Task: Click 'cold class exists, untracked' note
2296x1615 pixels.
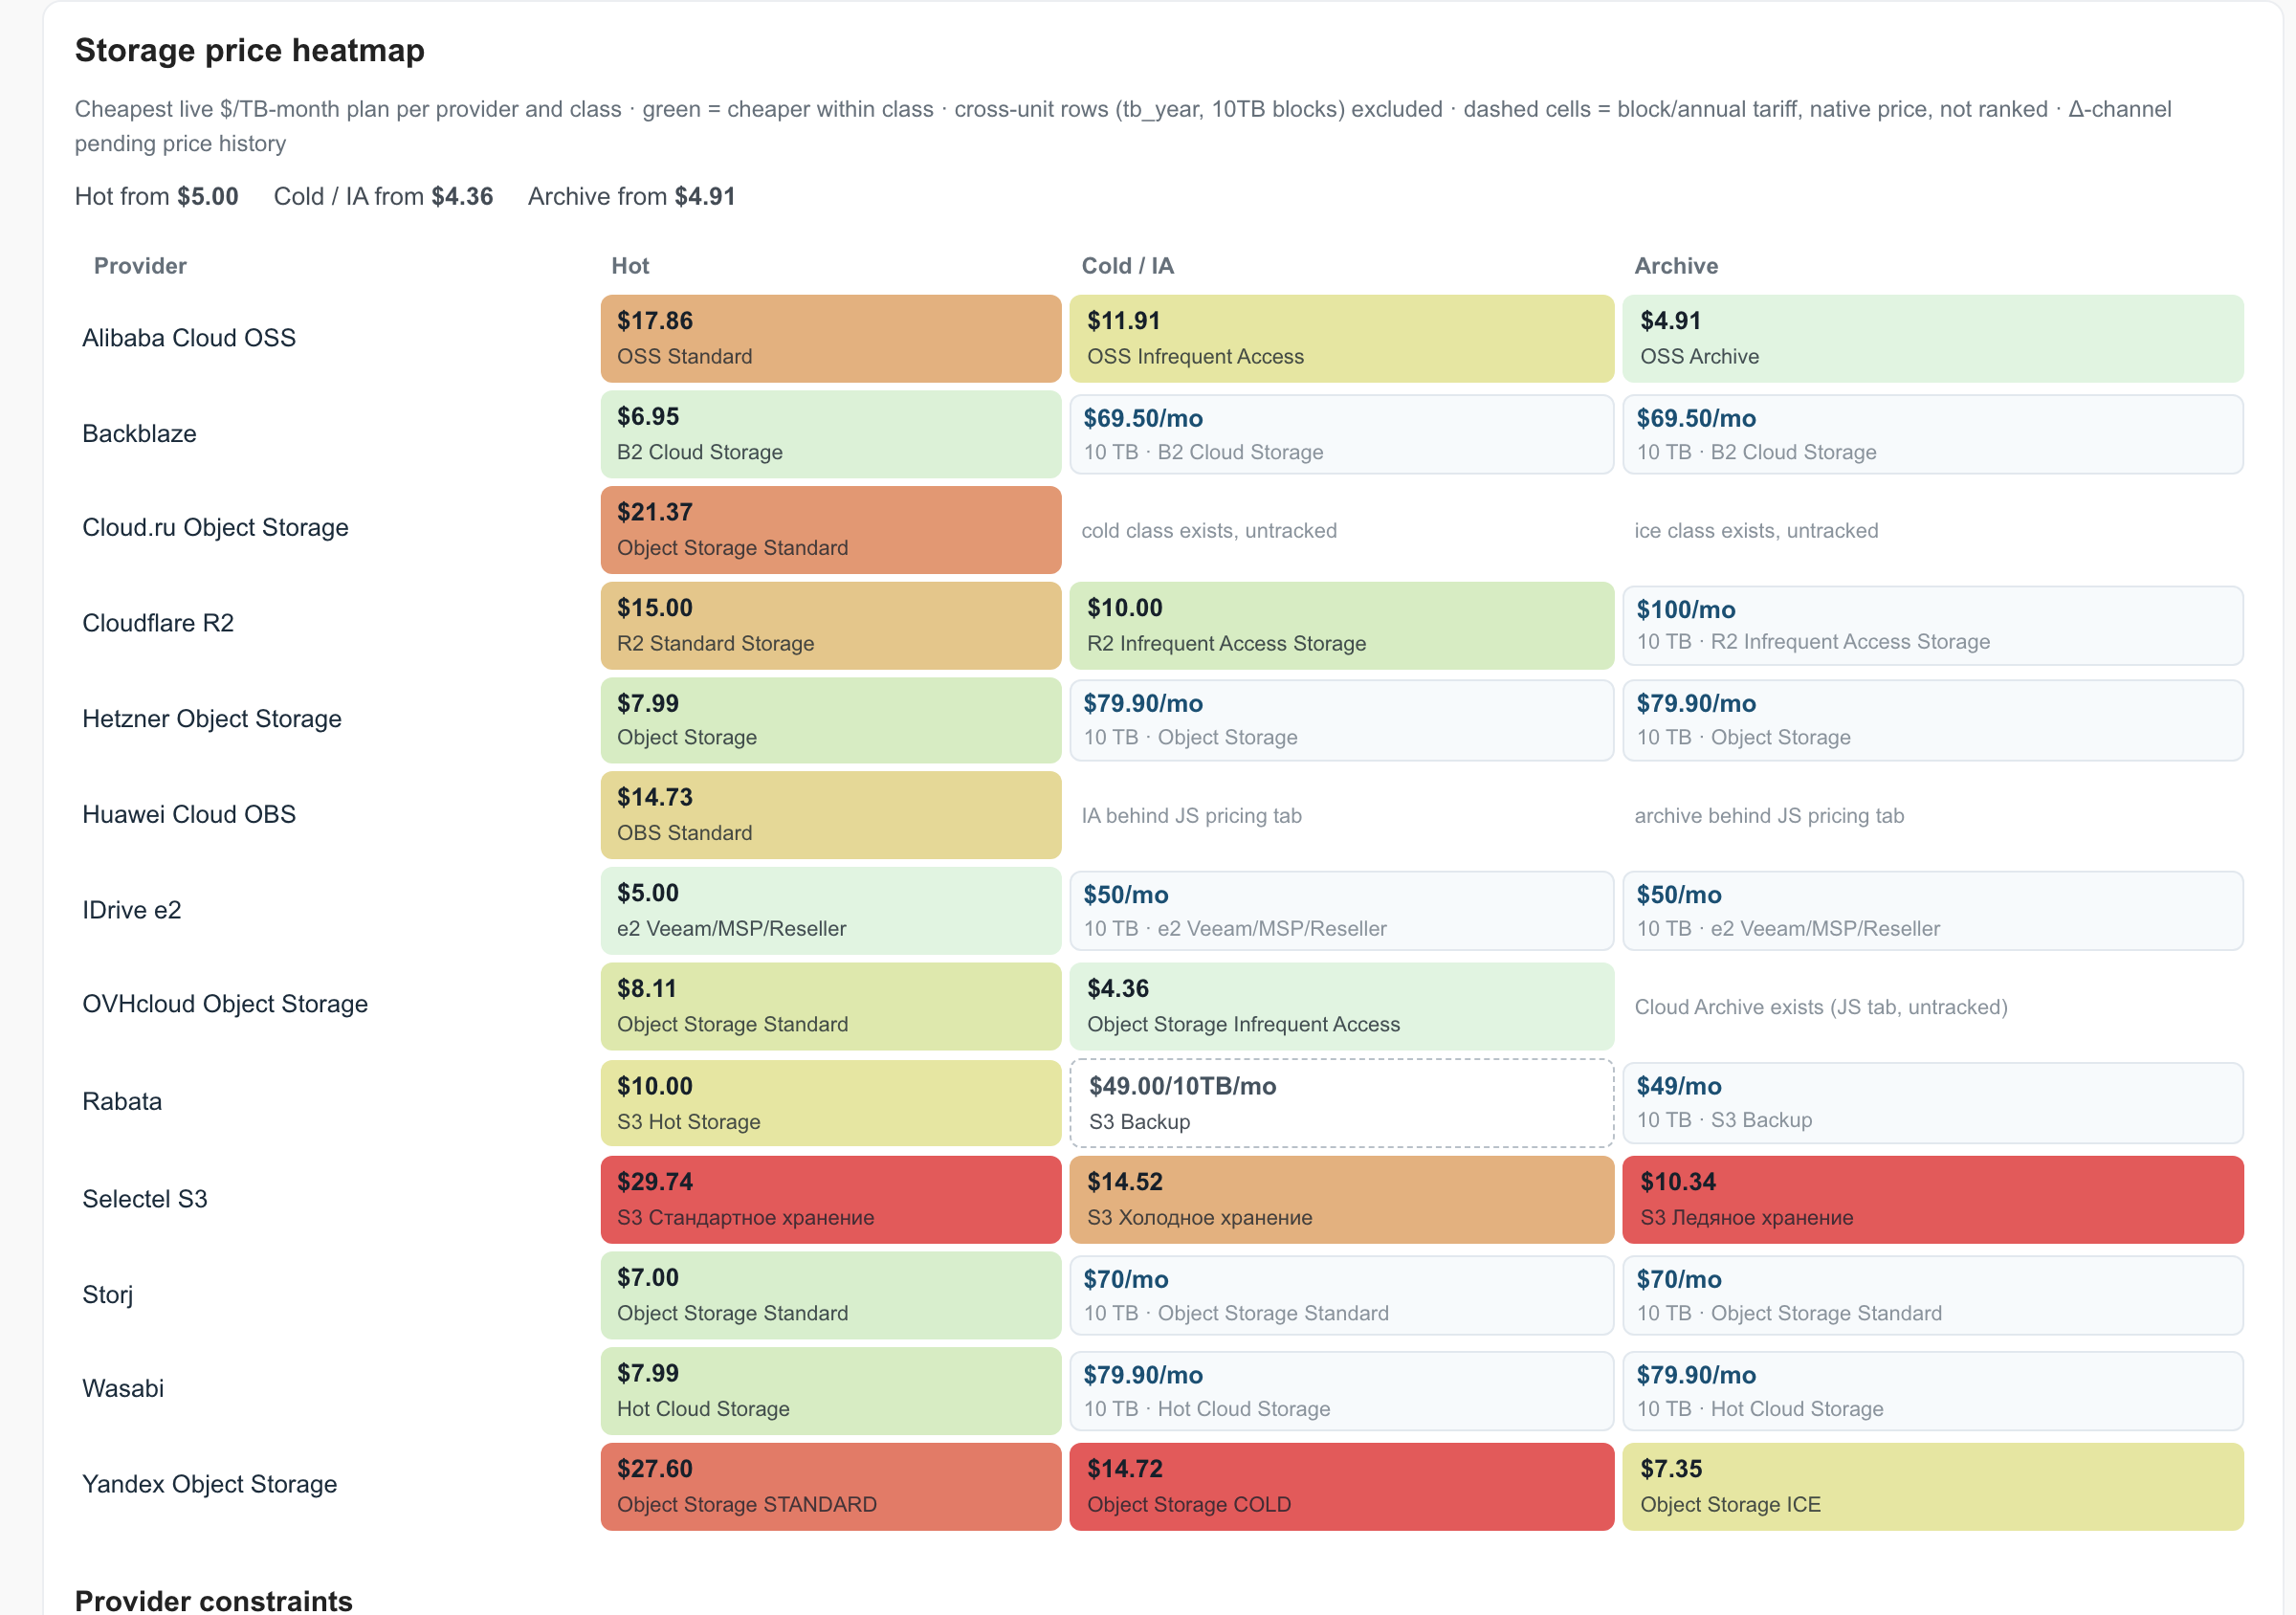Action: pos(1209,531)
